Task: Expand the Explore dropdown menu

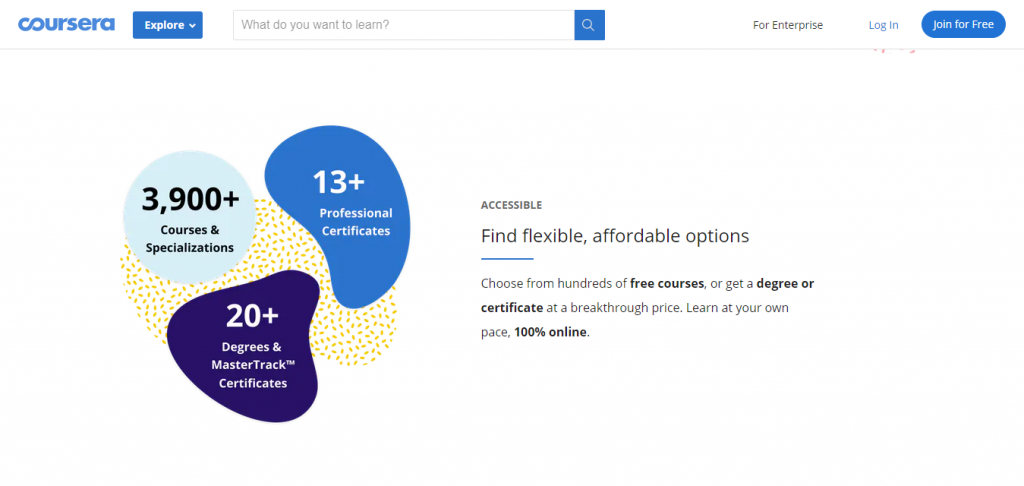Action: pos(167,25)
